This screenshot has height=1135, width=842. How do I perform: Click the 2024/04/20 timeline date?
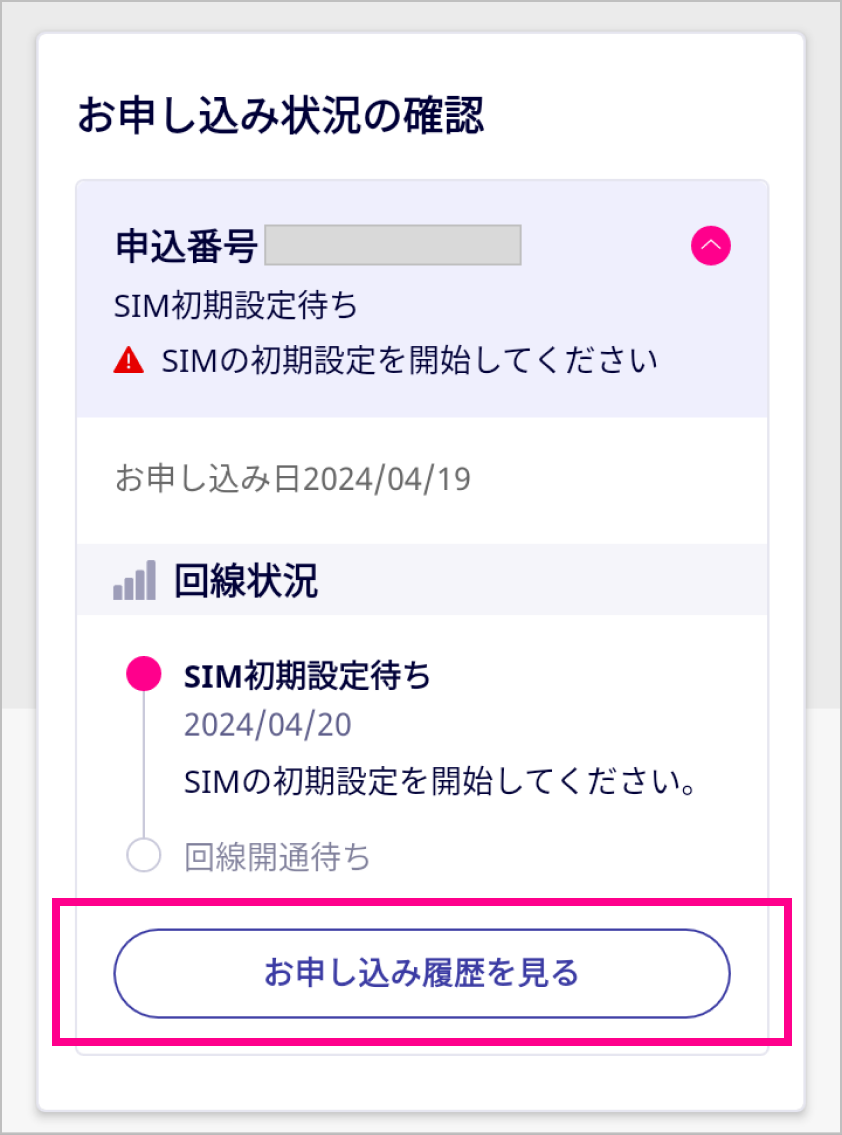coord(268,724)
